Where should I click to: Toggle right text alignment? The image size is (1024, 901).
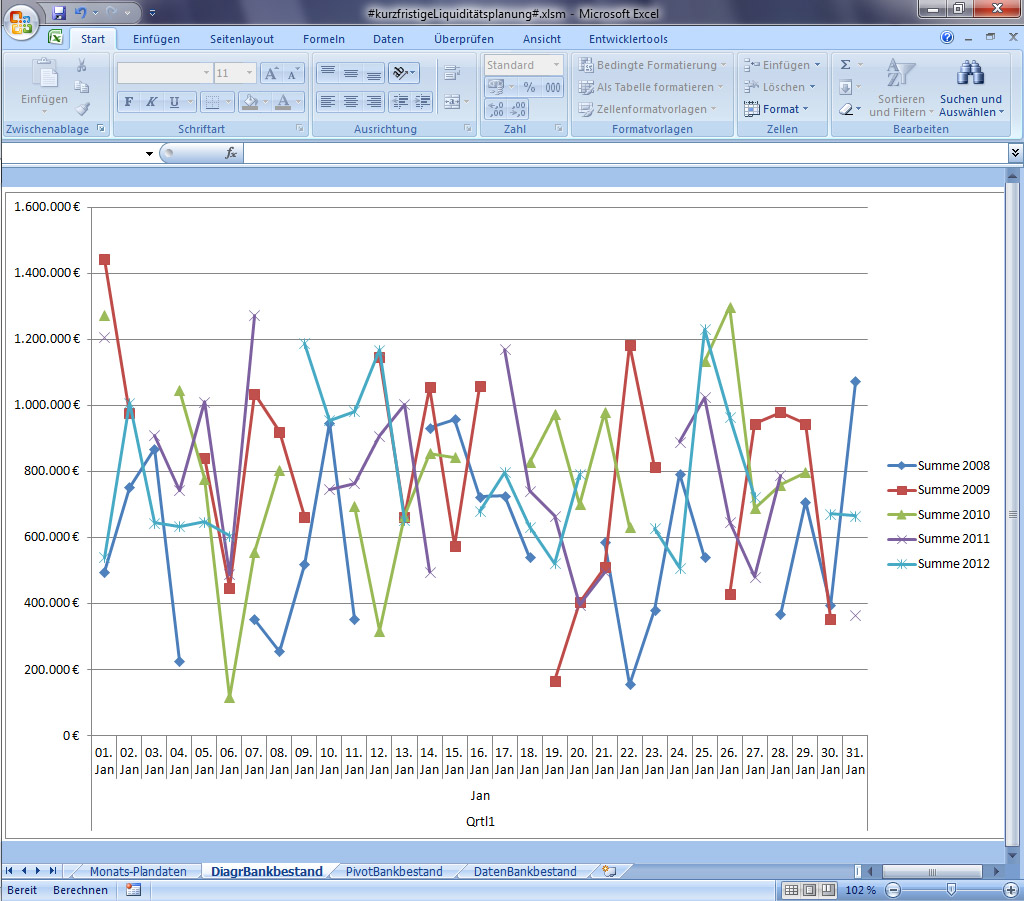click(374, 102)
